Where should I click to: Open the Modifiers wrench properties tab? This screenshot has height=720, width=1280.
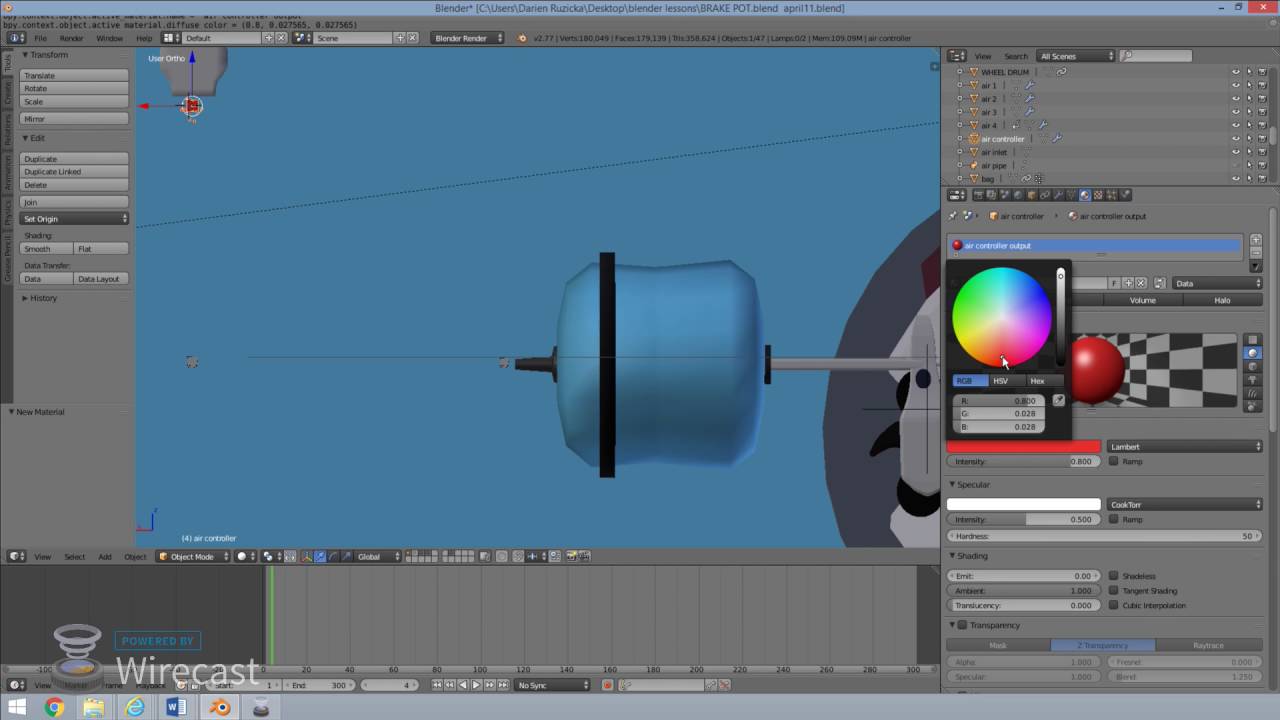(1058, 195)
